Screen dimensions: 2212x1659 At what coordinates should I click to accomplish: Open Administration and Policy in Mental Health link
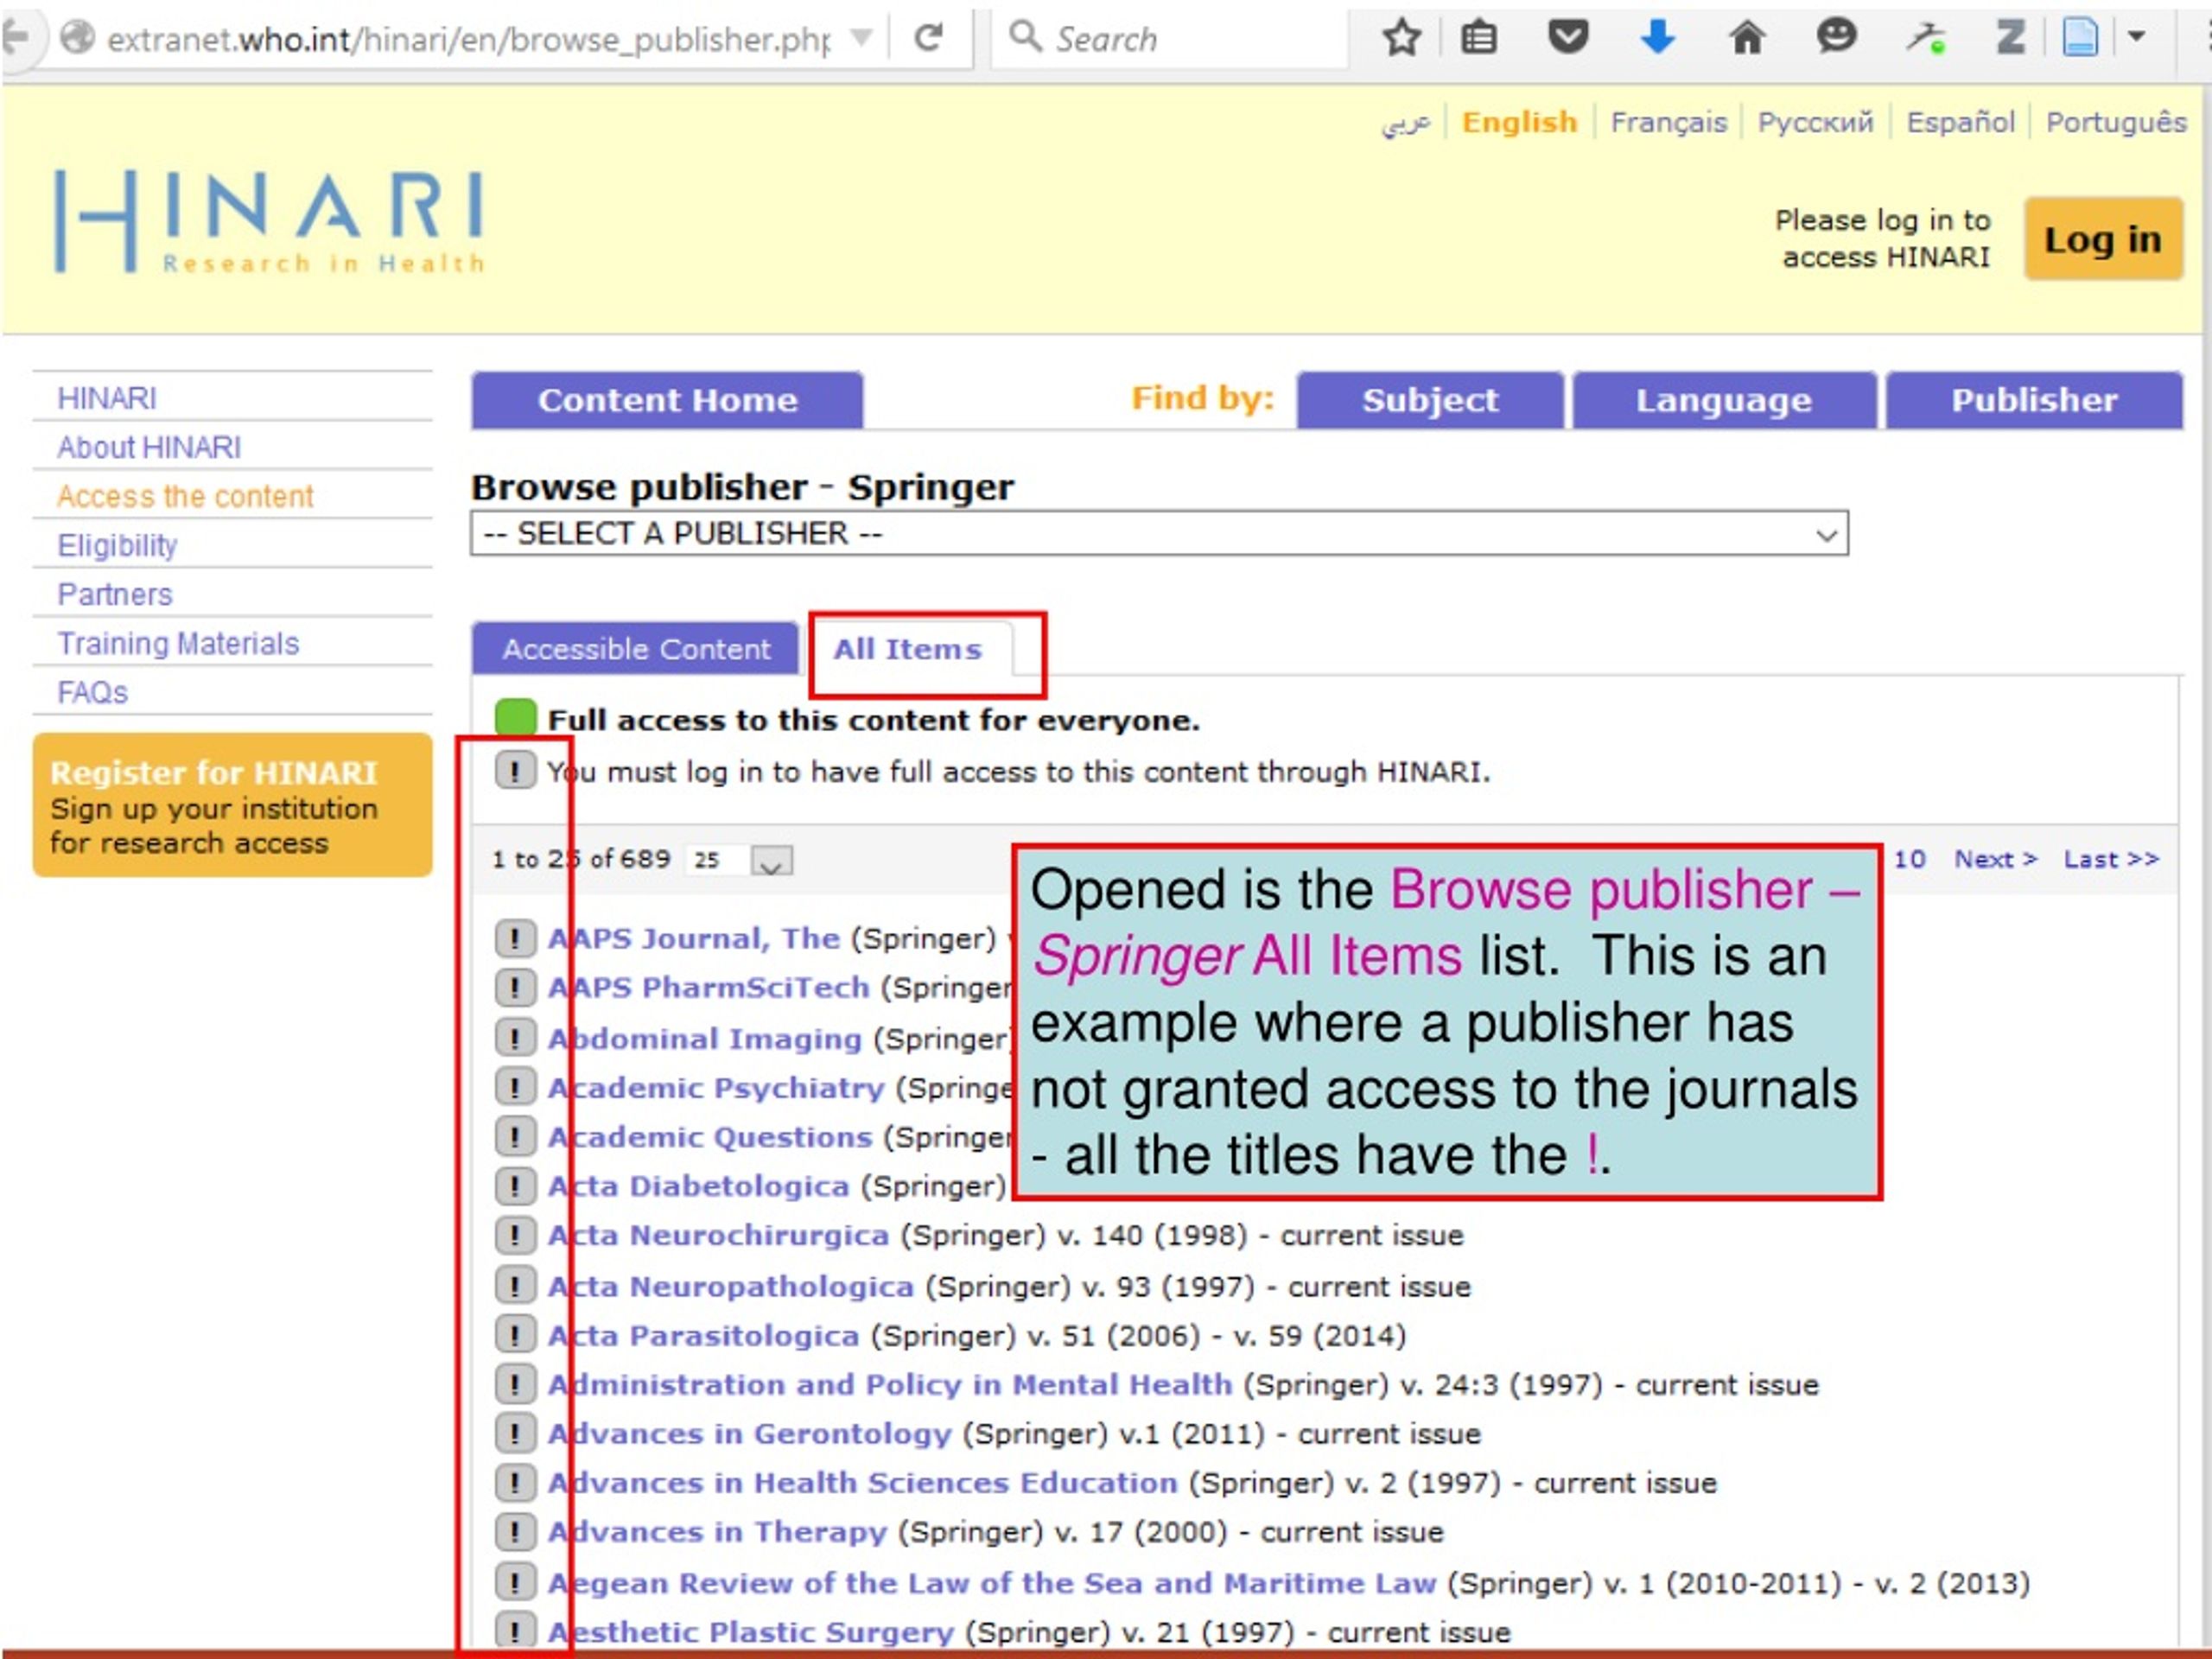point(890,1384)
